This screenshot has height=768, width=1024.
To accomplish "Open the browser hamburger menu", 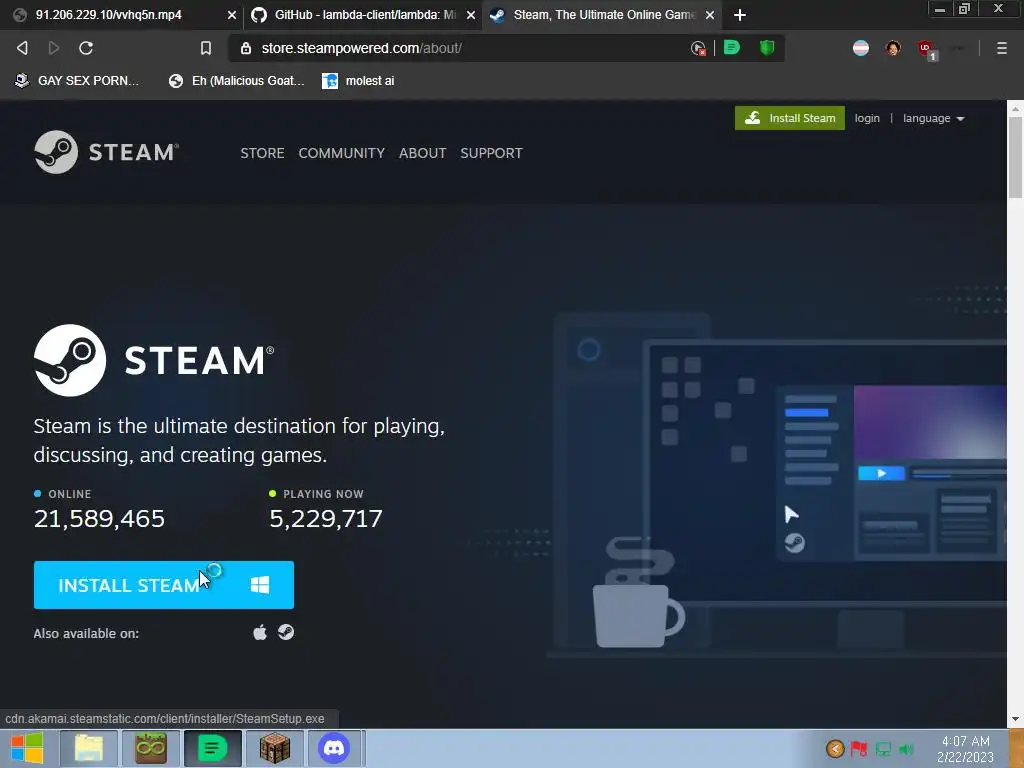I will (1002, 48).
